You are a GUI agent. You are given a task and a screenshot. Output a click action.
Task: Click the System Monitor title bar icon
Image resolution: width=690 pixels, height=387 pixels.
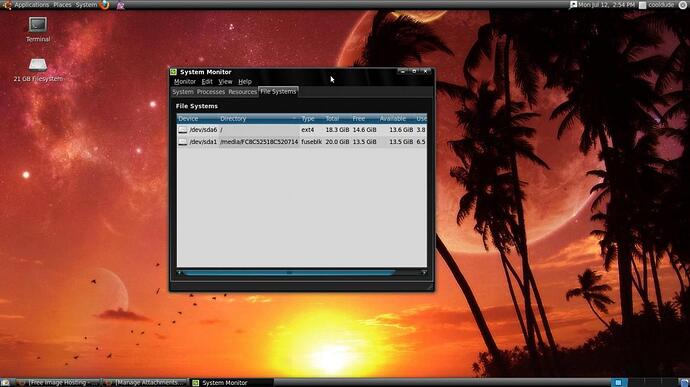[x=174, y=72]
